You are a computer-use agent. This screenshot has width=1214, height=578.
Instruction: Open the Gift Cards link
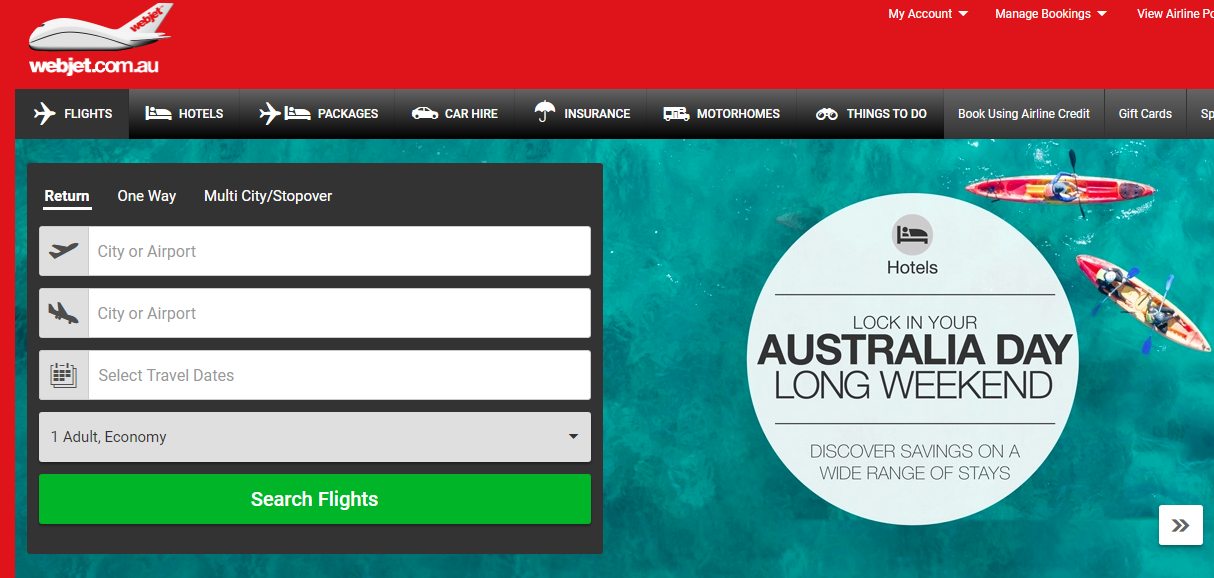(1145, 114)
